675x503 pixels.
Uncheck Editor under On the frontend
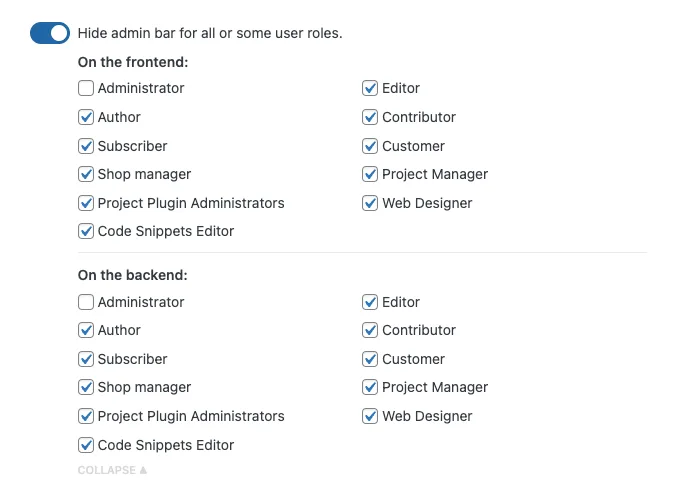click(x=370, y=88)
